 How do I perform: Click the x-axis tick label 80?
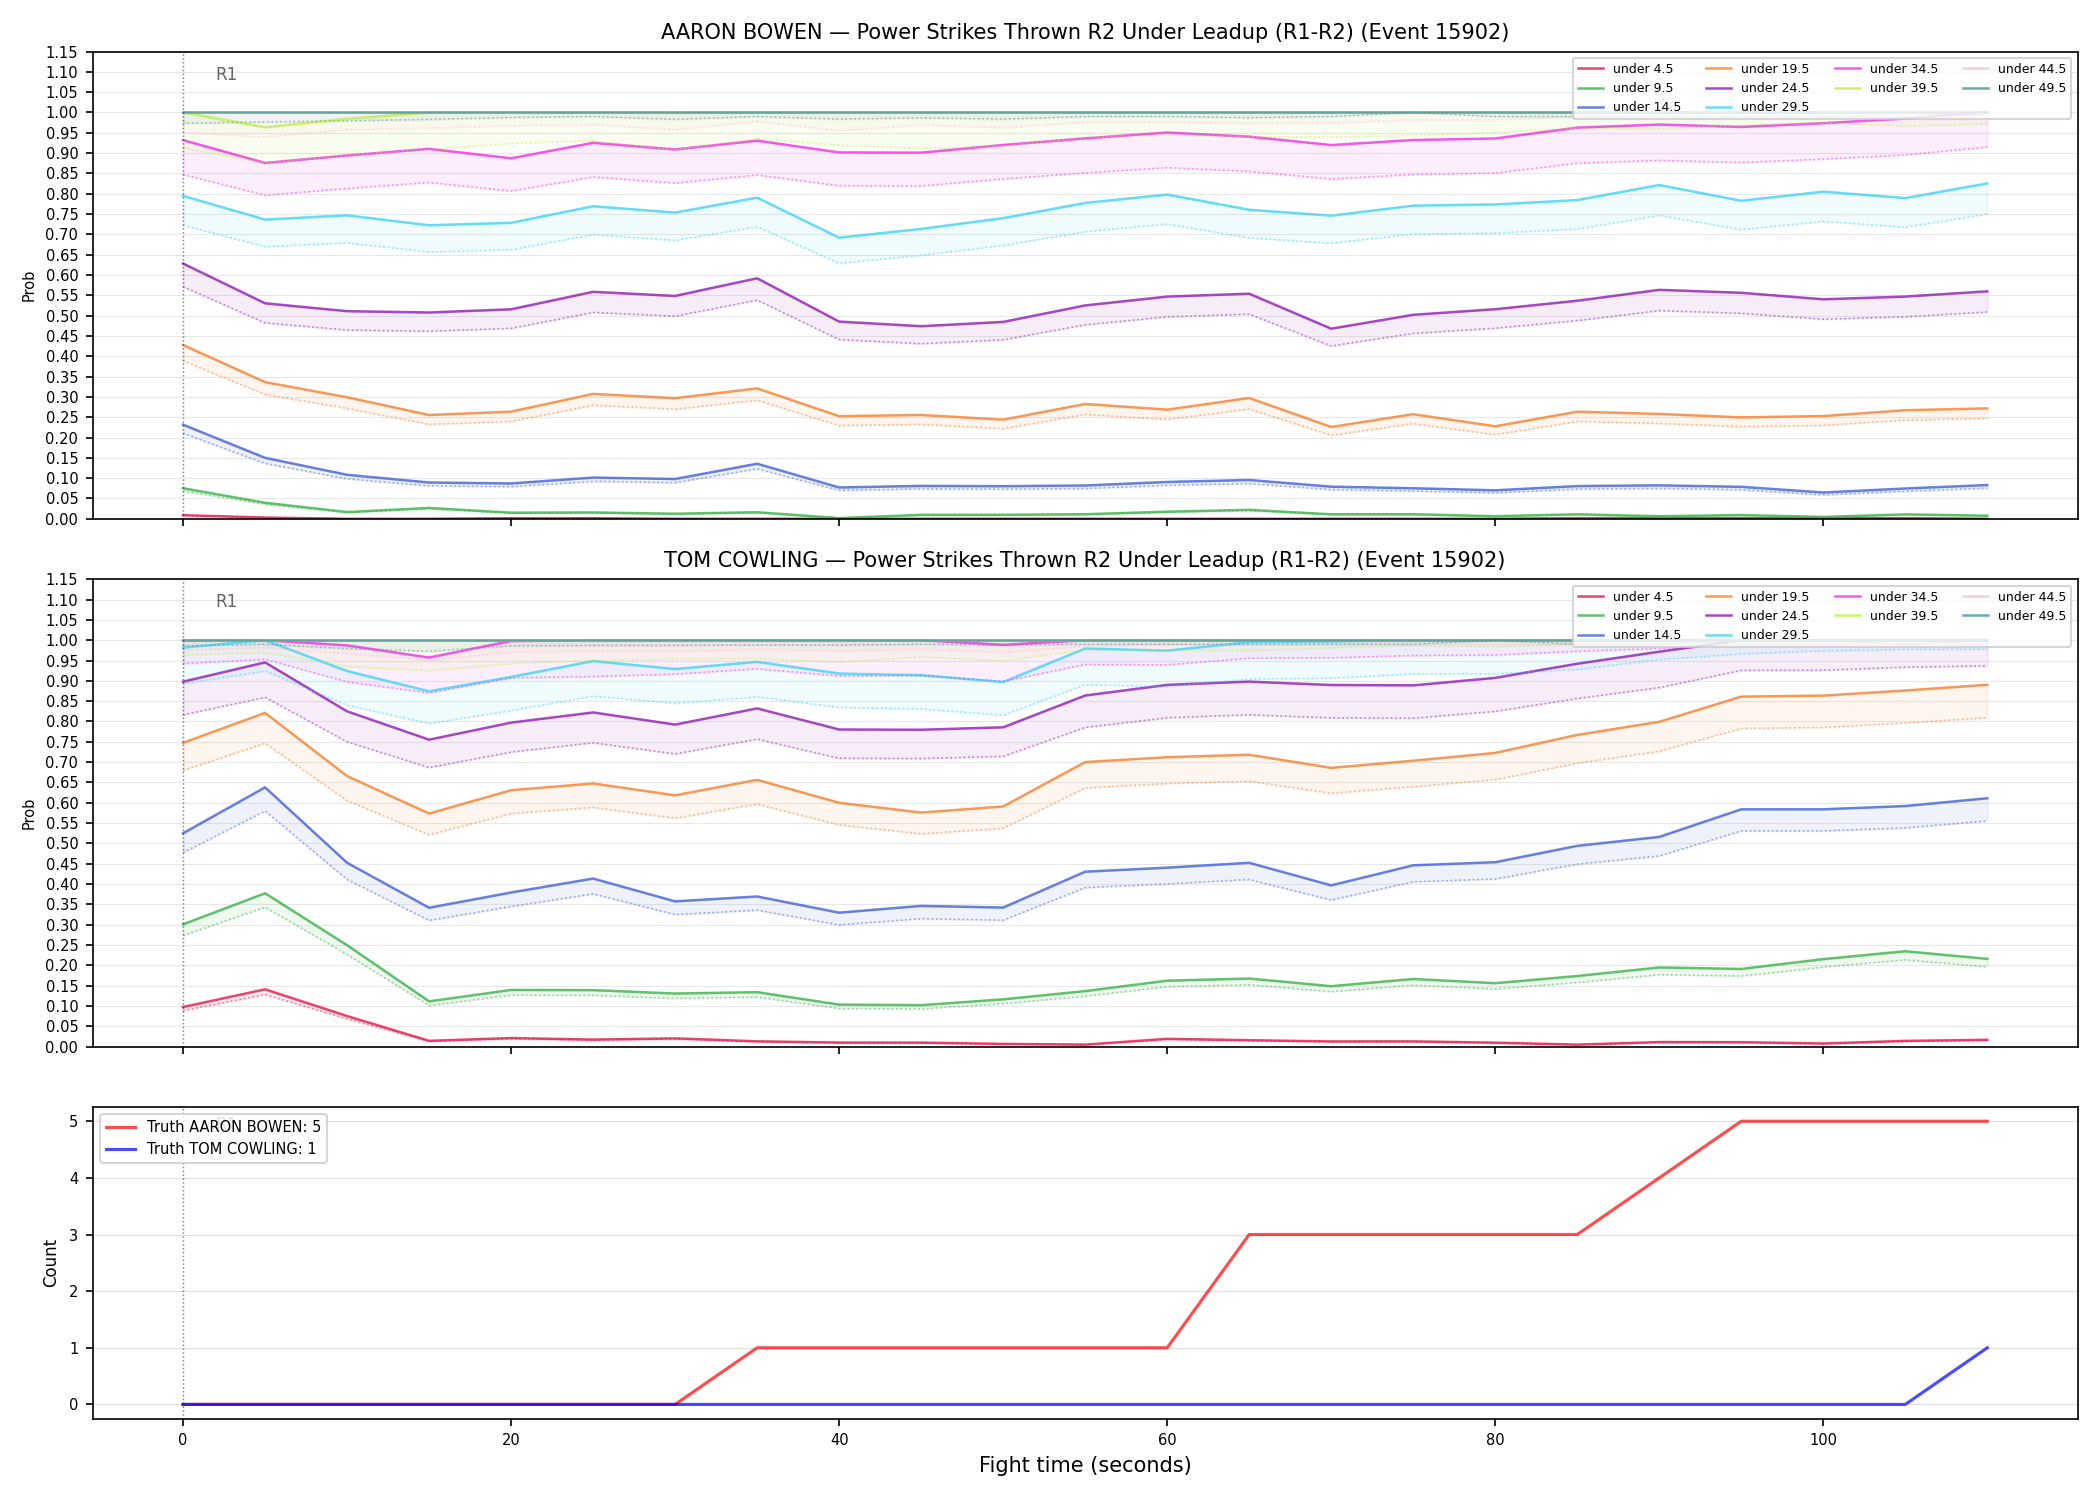(1495, 1441)
